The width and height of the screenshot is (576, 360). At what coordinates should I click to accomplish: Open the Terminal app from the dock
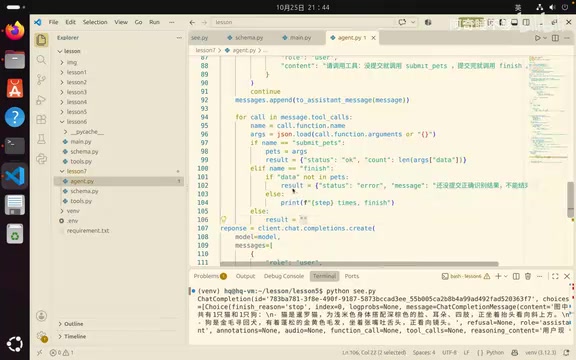pos(15,145)
